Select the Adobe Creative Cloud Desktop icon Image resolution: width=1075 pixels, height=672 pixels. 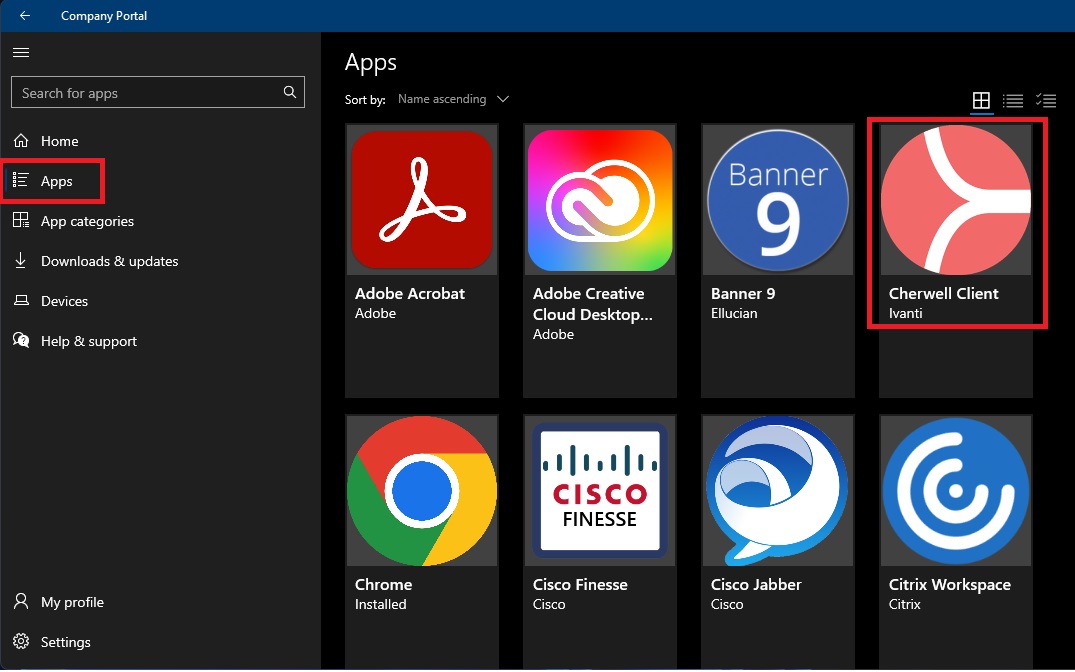599,201
